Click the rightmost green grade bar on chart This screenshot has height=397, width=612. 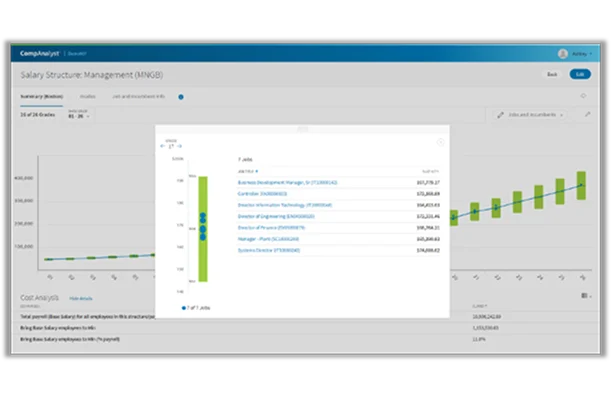click(x=581, y=185)
